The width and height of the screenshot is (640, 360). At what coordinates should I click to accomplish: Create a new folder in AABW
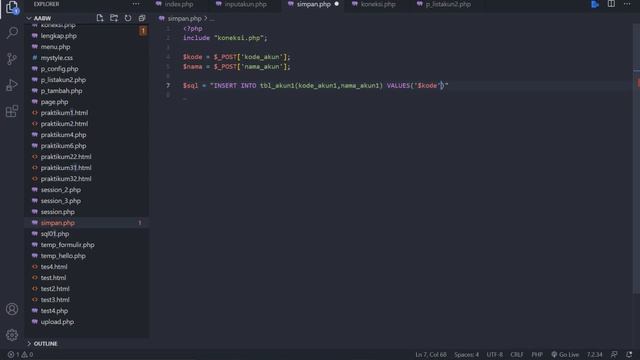point(114,18)
